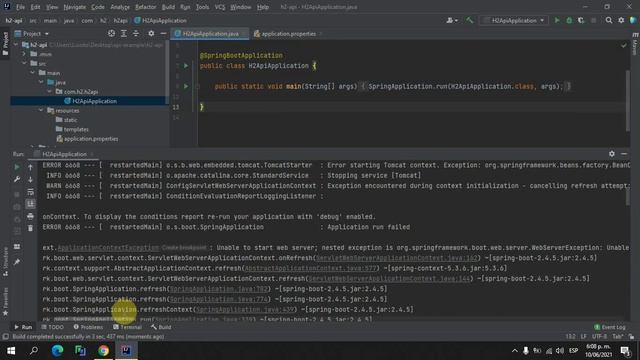Screen dimensions: 640x360
Task: Hide the Project tool window
Action: click(x=163, y=33)
